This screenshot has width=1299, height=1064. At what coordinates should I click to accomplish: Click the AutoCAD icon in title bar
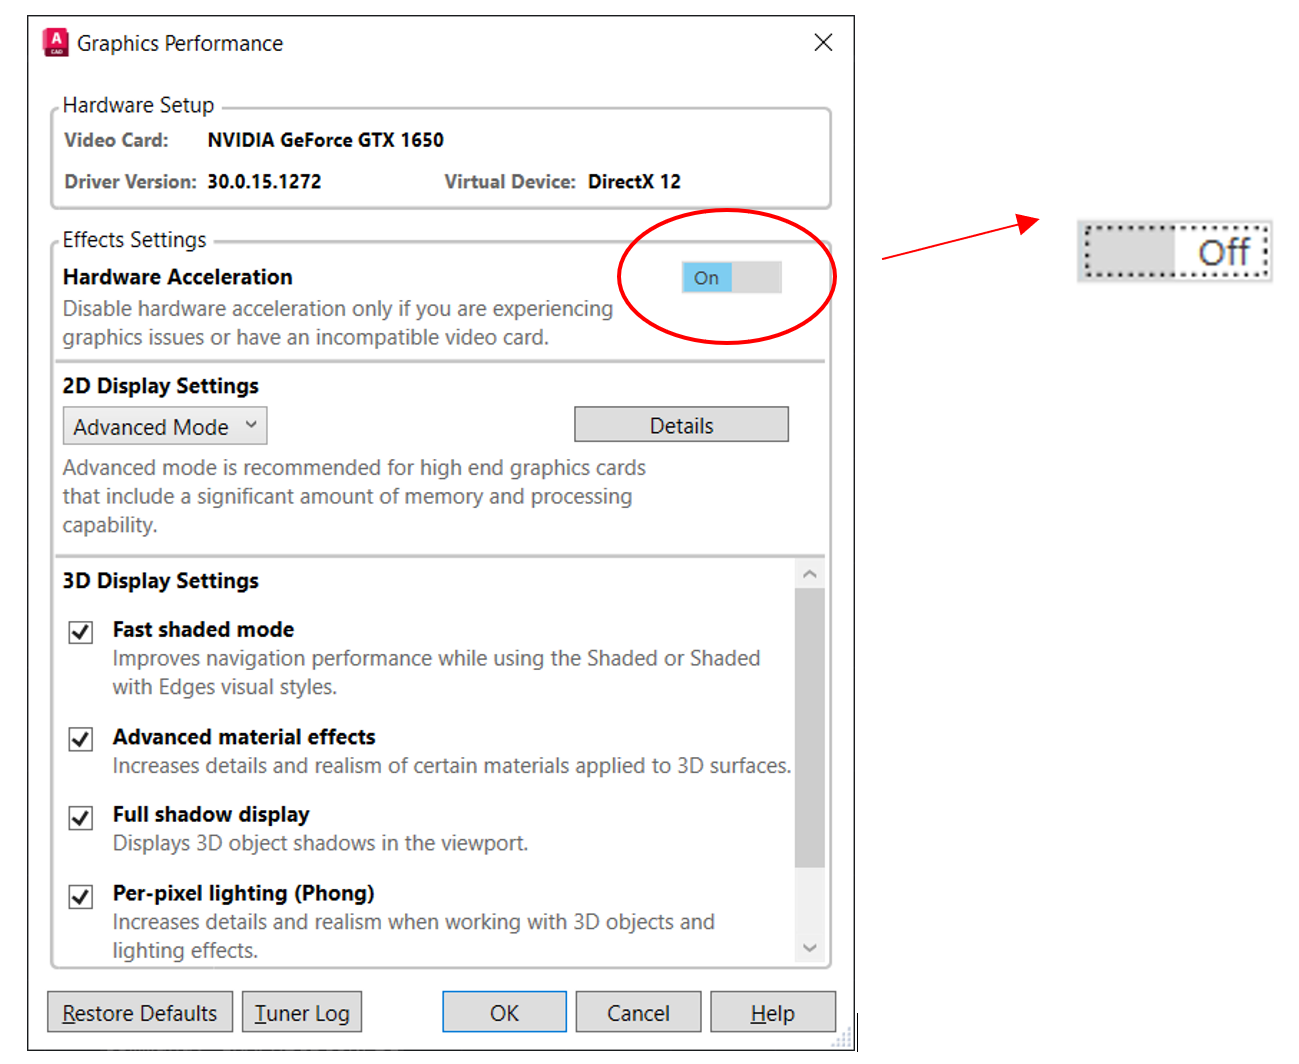[x=56, y=42]
